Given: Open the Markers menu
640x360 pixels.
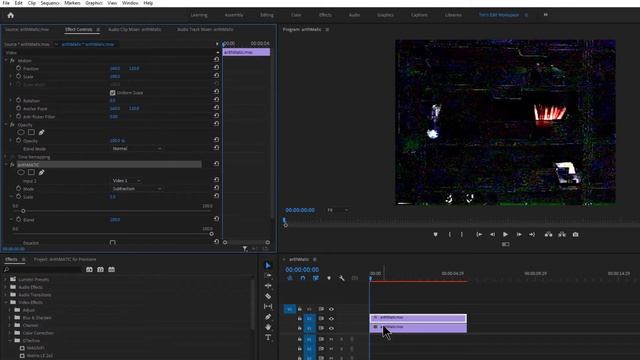Looking at the screenshot, I should click(72, 3).
